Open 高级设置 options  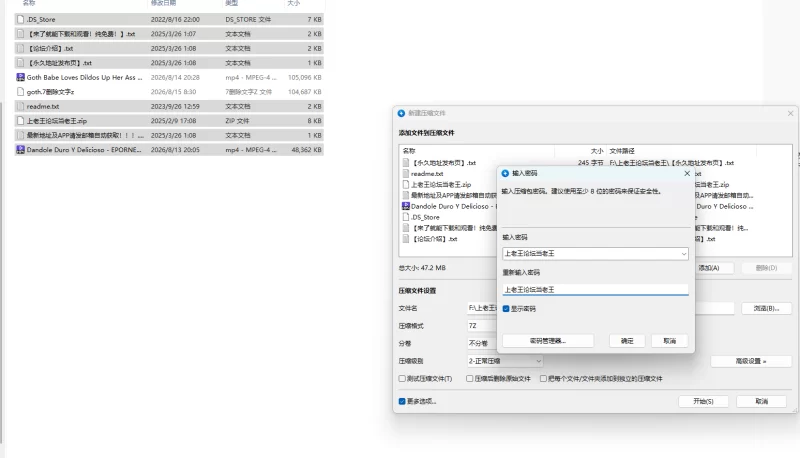coord(751,361)
